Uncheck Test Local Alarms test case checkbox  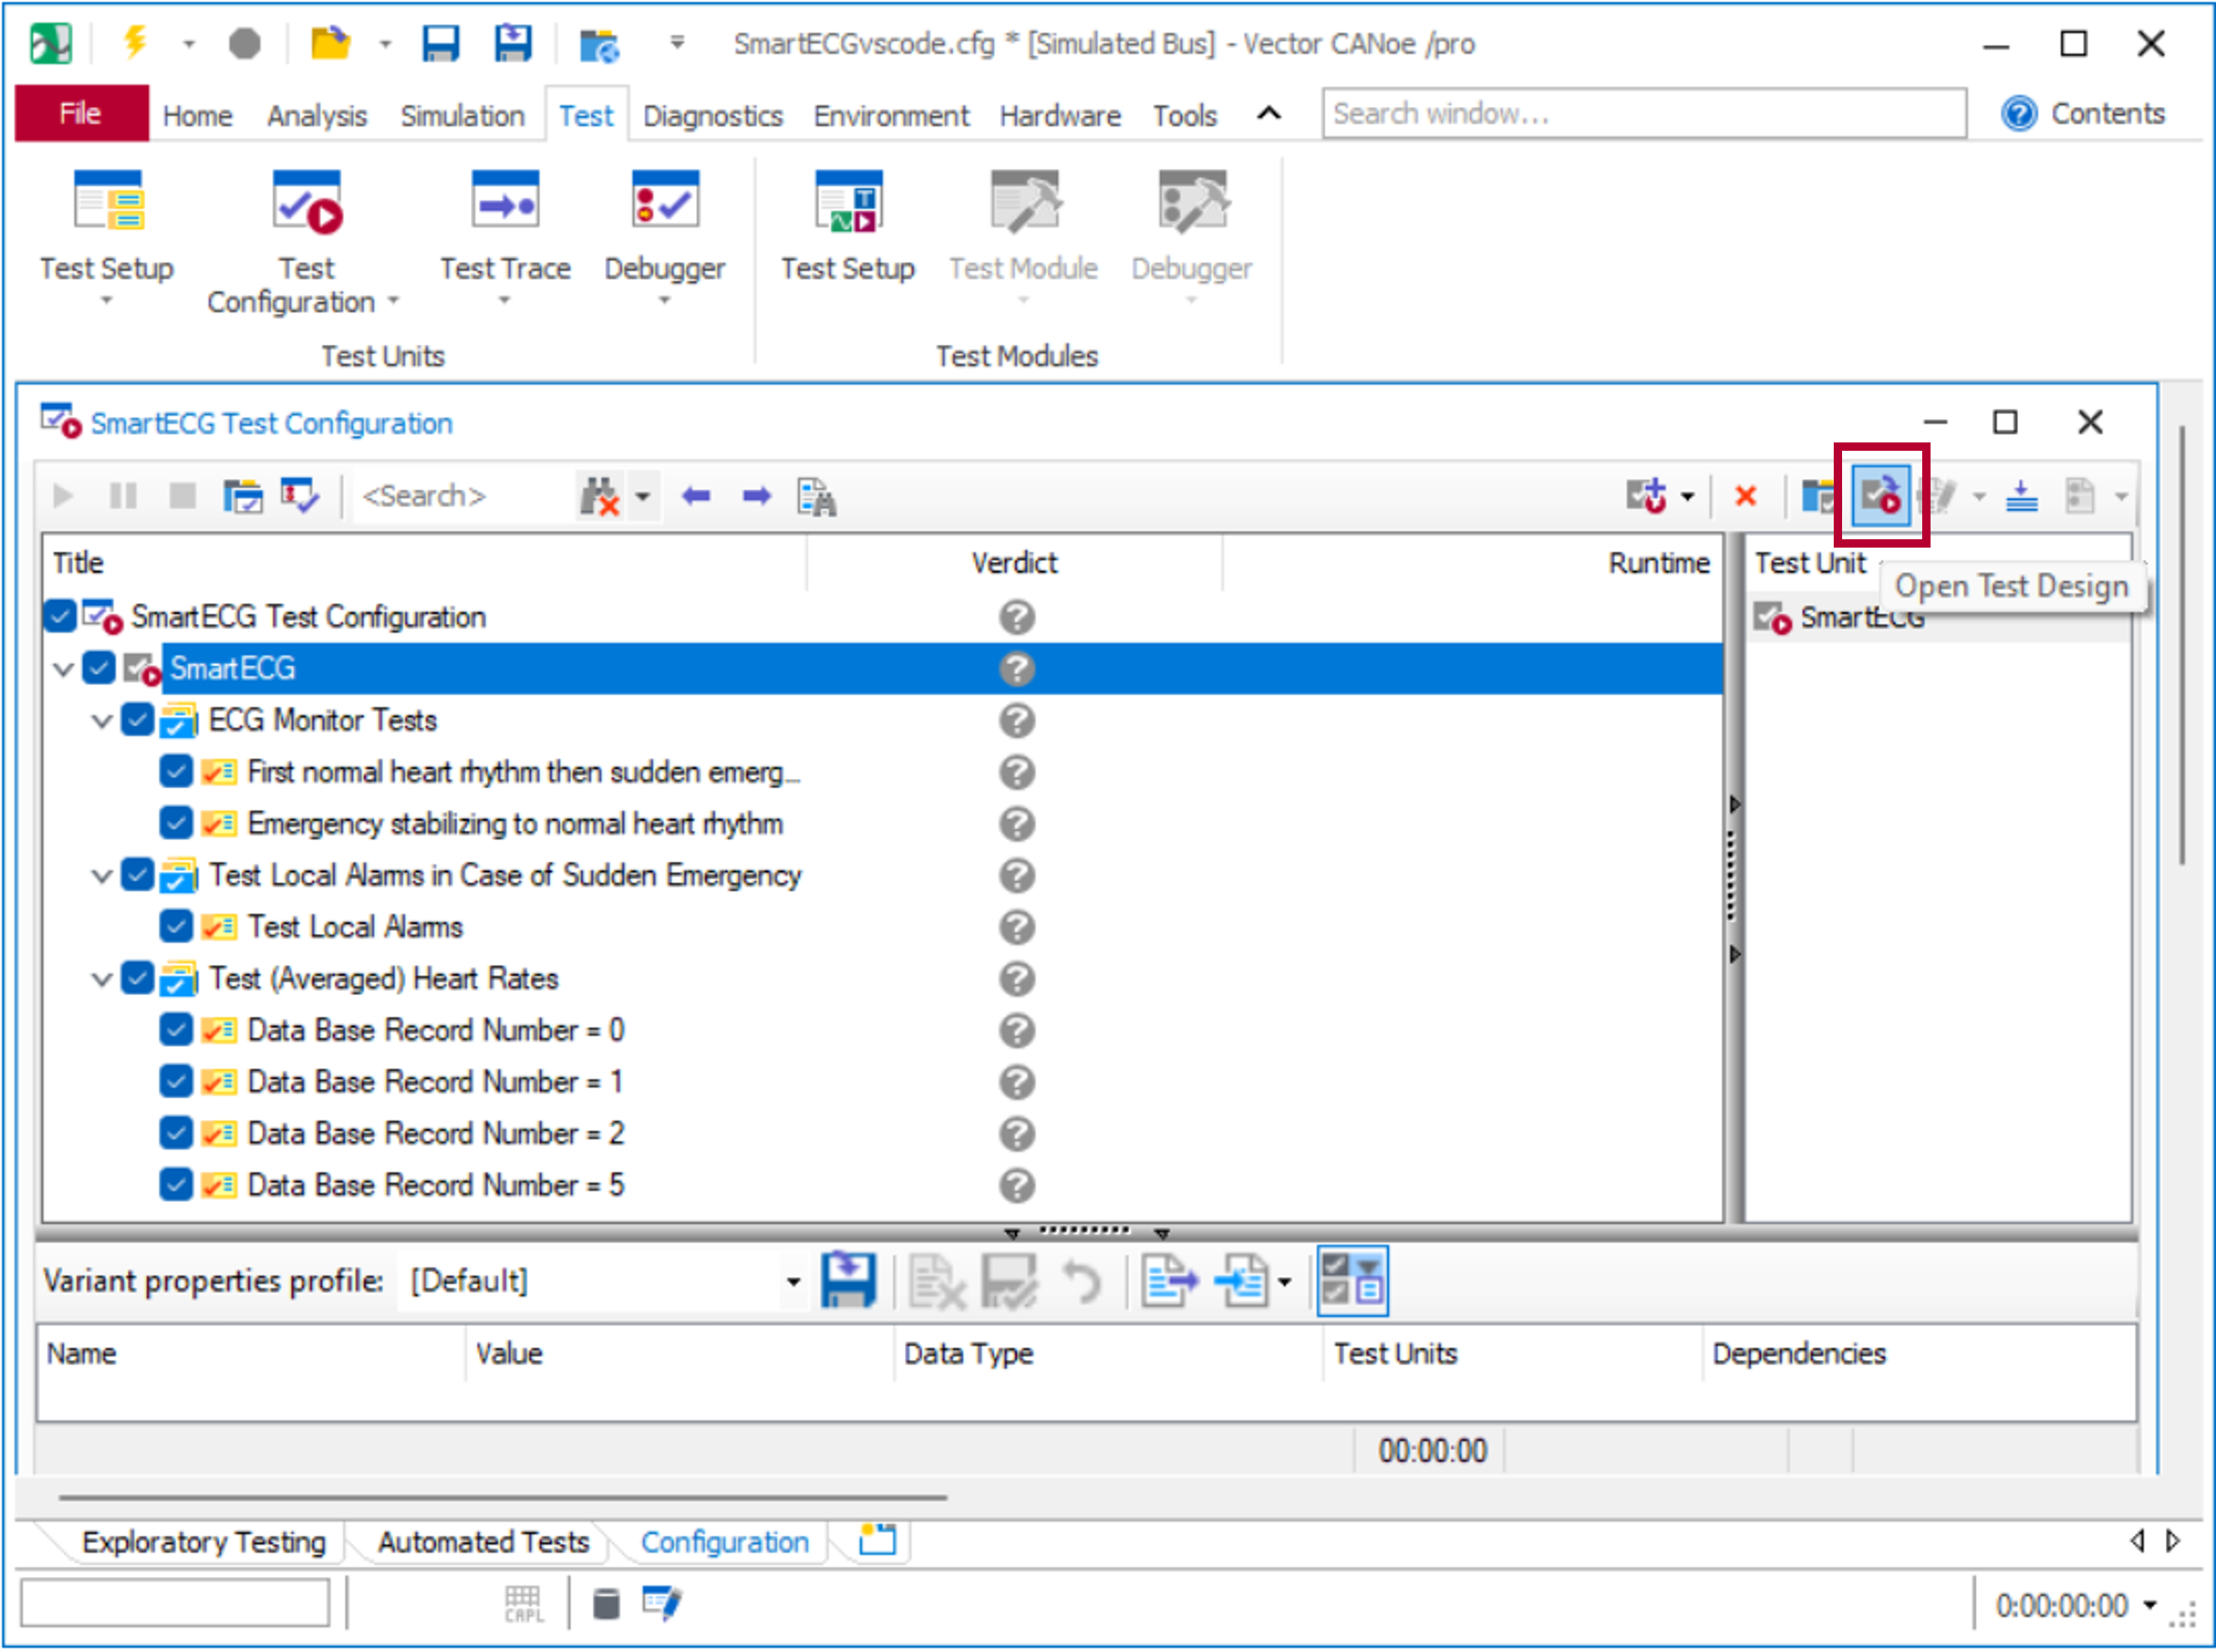176,927
